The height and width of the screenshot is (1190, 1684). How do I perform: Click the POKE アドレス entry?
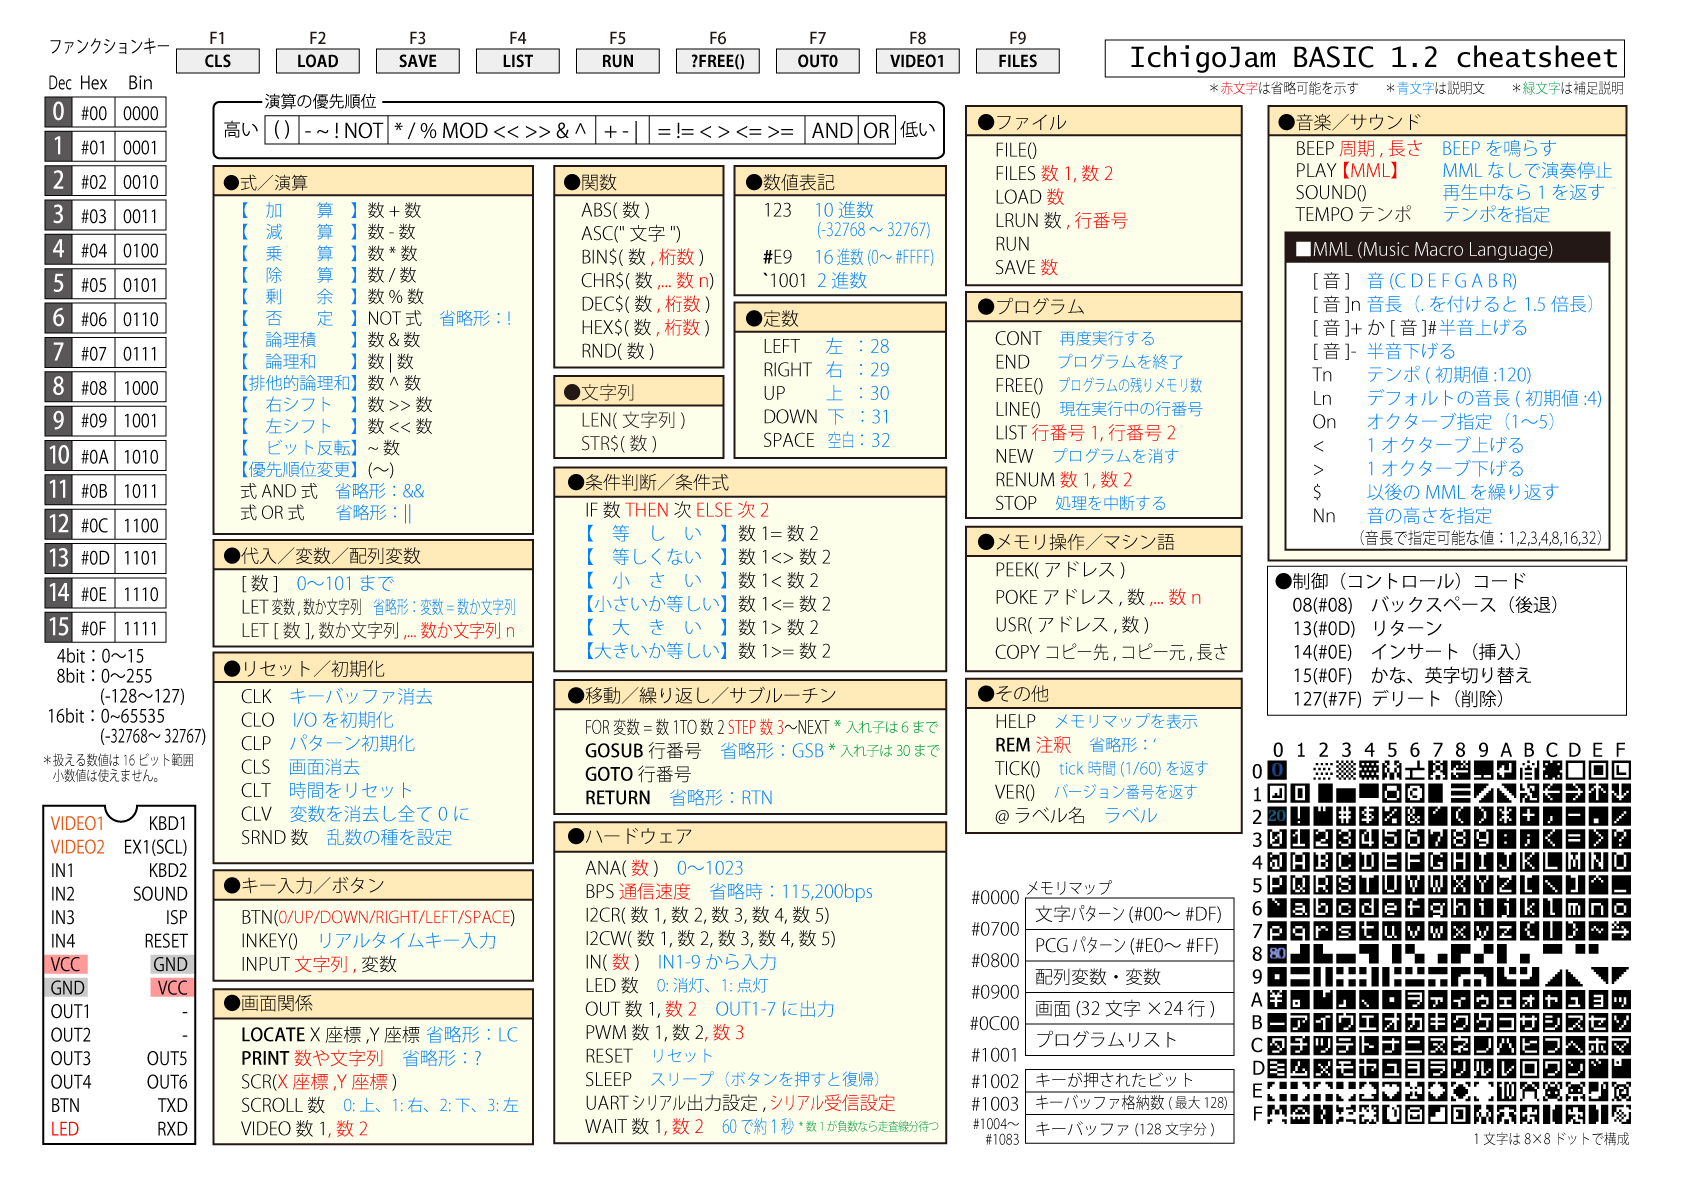click(x=1098, y=597)
